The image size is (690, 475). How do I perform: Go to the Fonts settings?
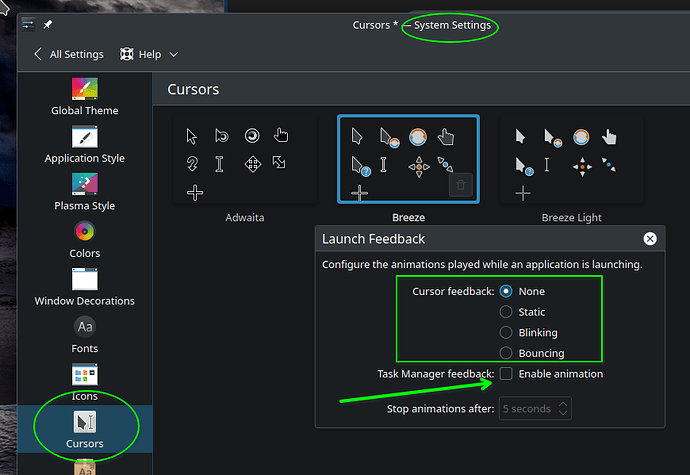tap(84, 327)
